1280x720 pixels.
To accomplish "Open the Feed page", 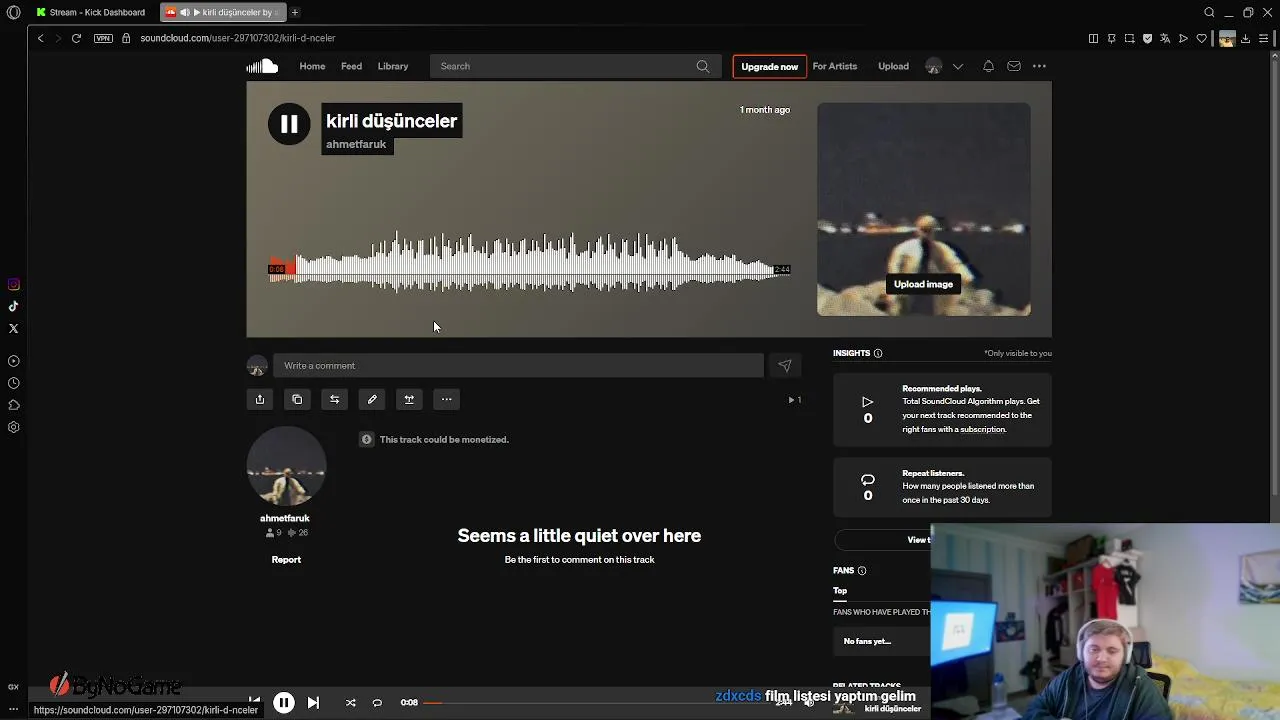I will (x=351, y=66).
